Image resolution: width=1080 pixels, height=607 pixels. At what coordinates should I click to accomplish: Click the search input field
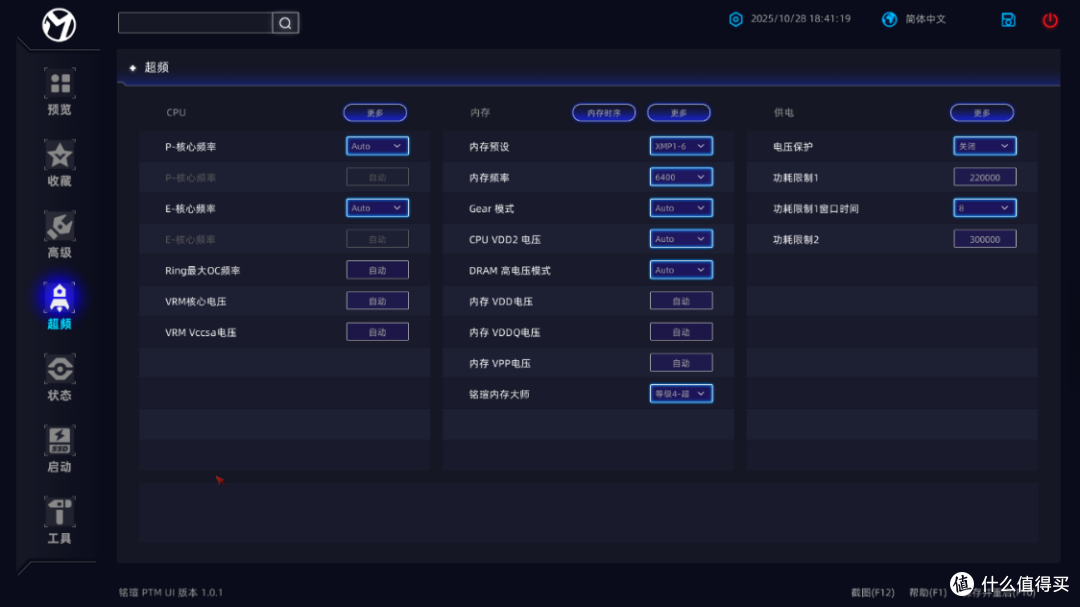coord(196,23)
